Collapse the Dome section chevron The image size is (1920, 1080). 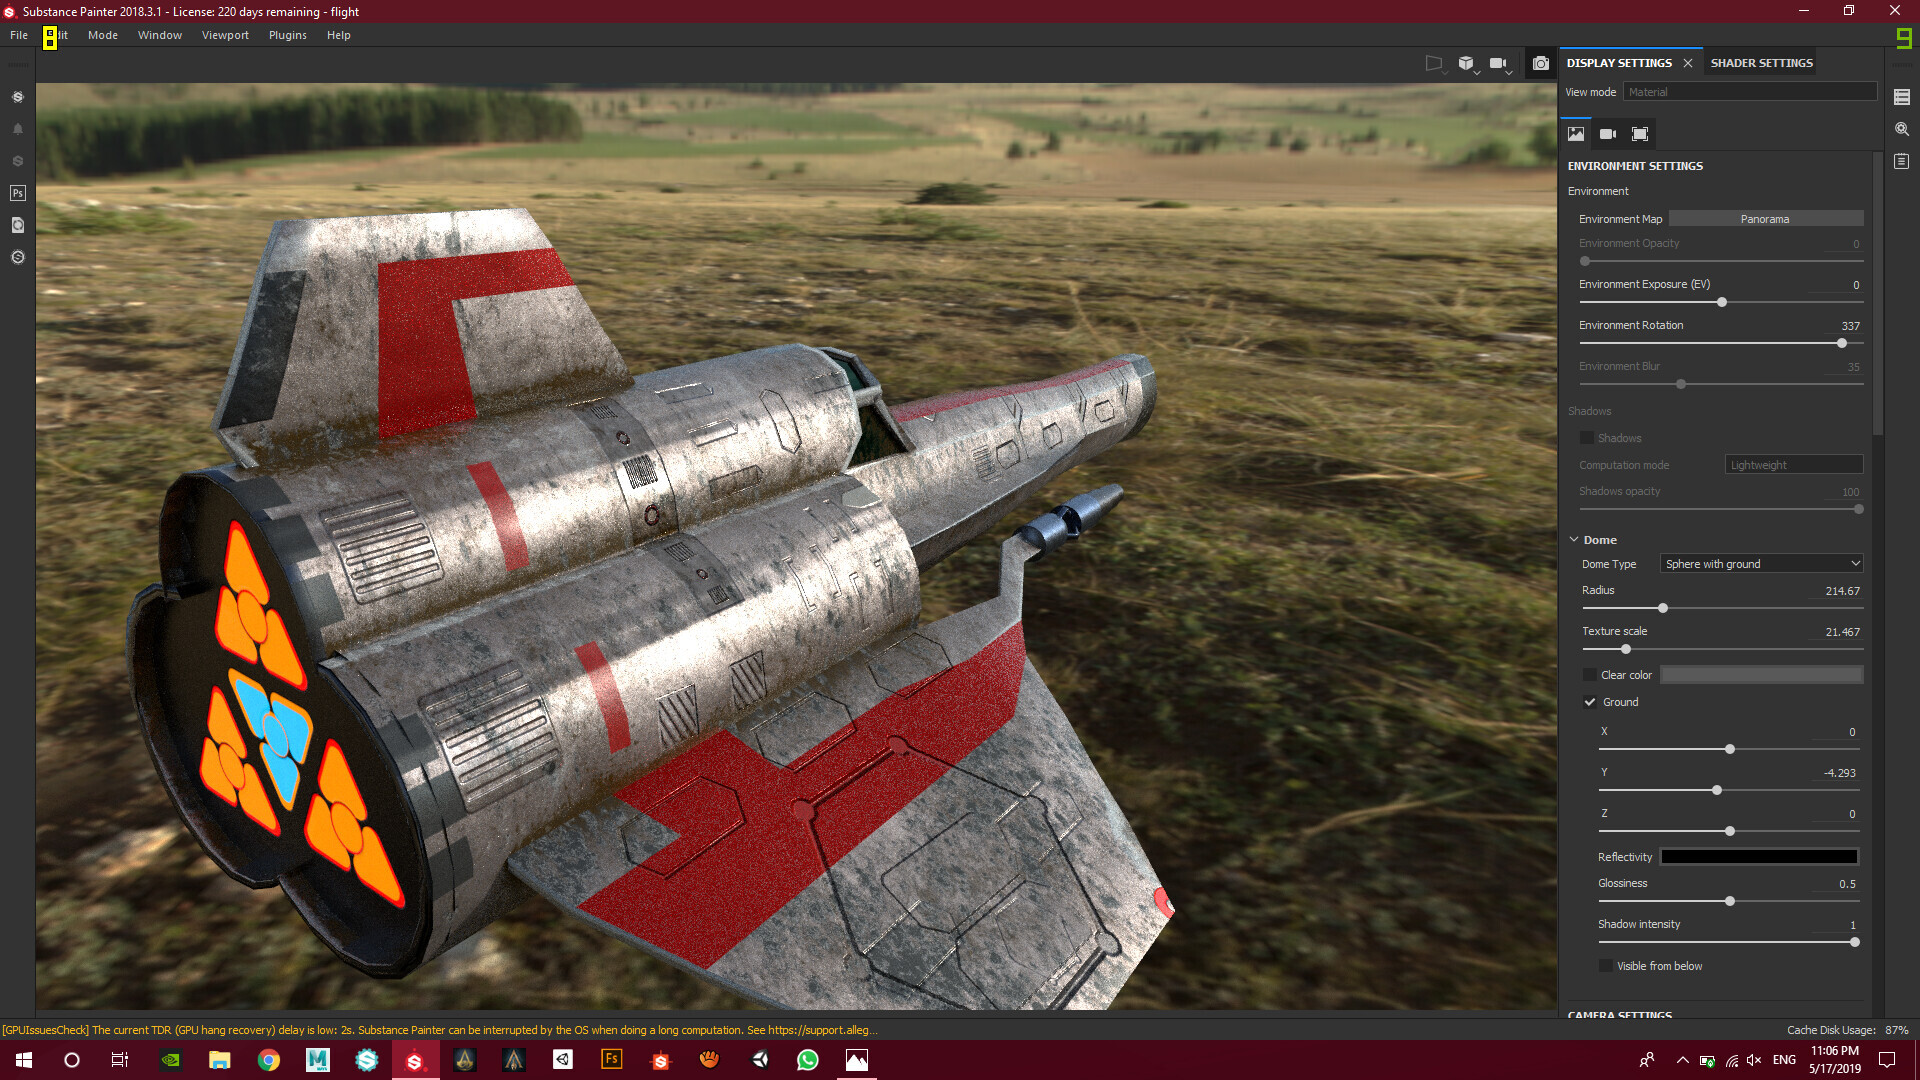pos(1573,539)
